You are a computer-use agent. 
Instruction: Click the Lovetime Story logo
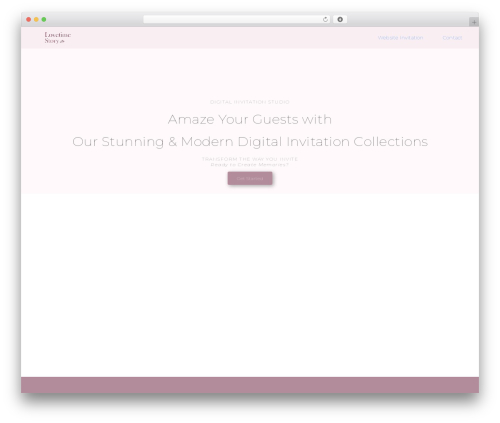tap(58, 38)
